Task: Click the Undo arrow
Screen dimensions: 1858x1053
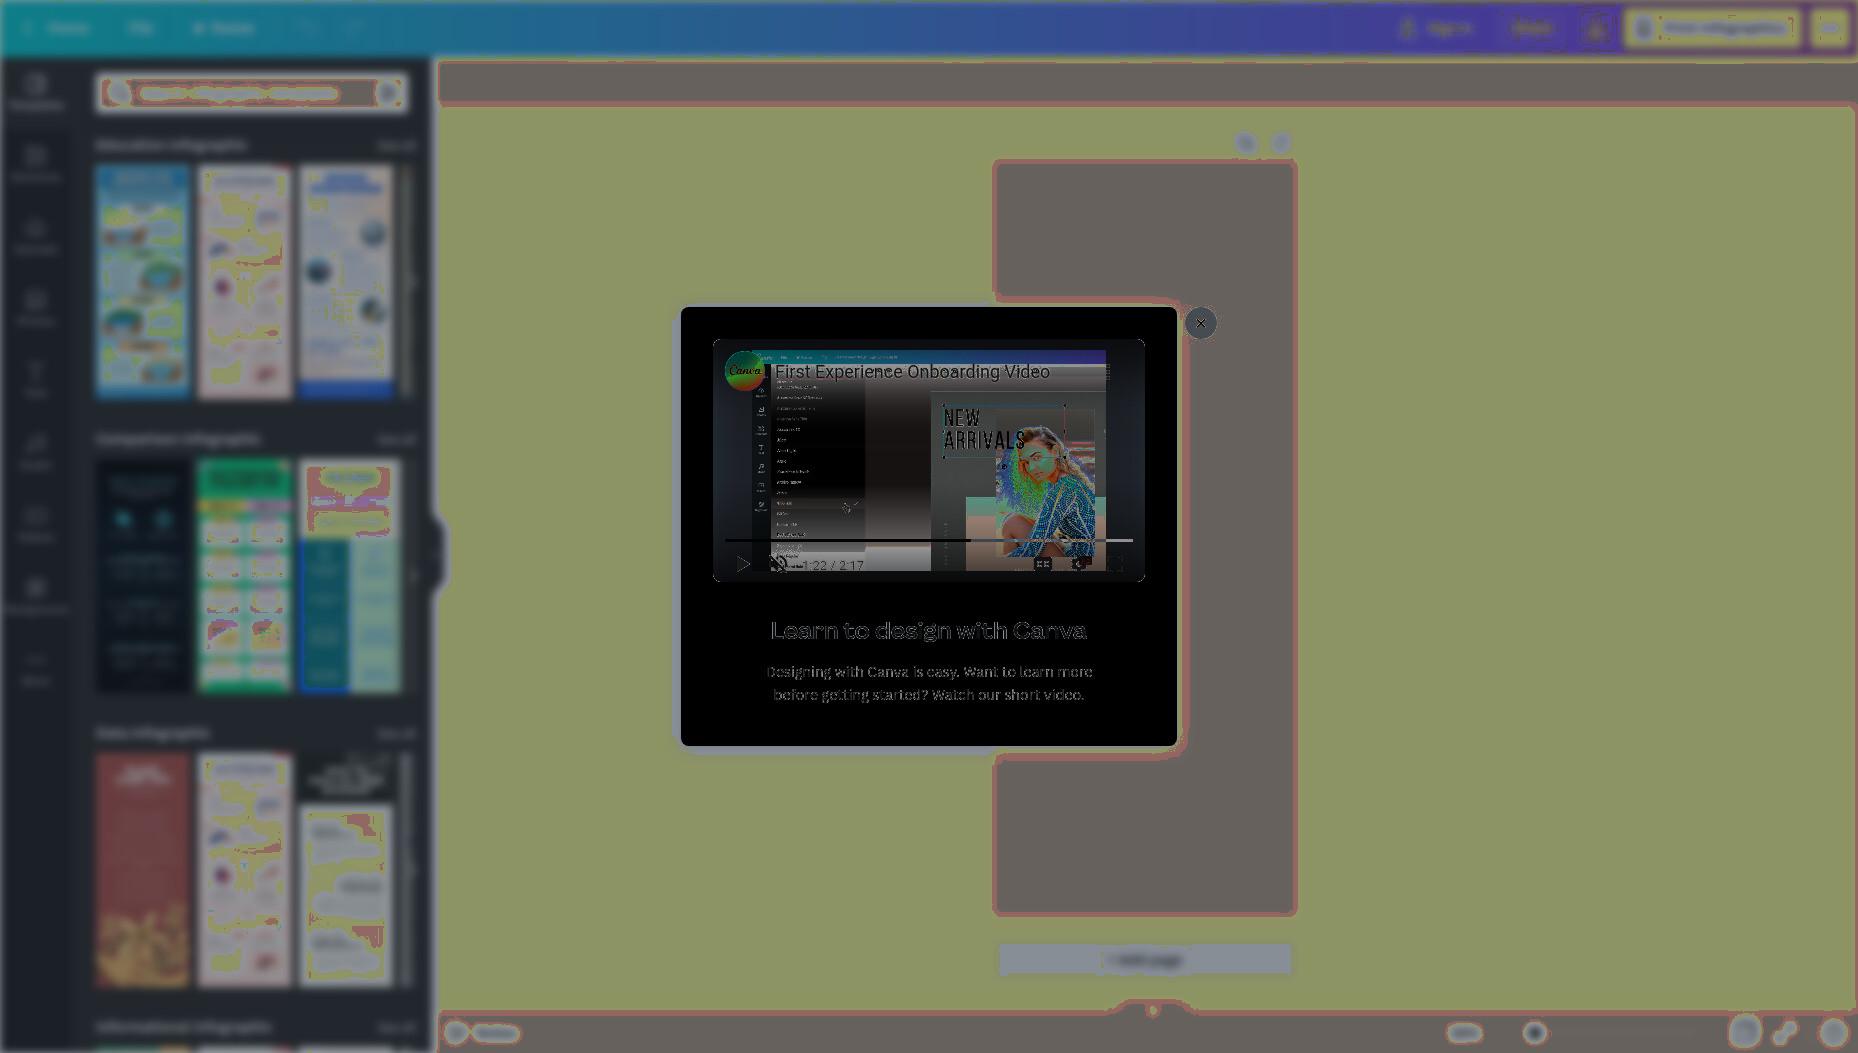Action: 307,28
